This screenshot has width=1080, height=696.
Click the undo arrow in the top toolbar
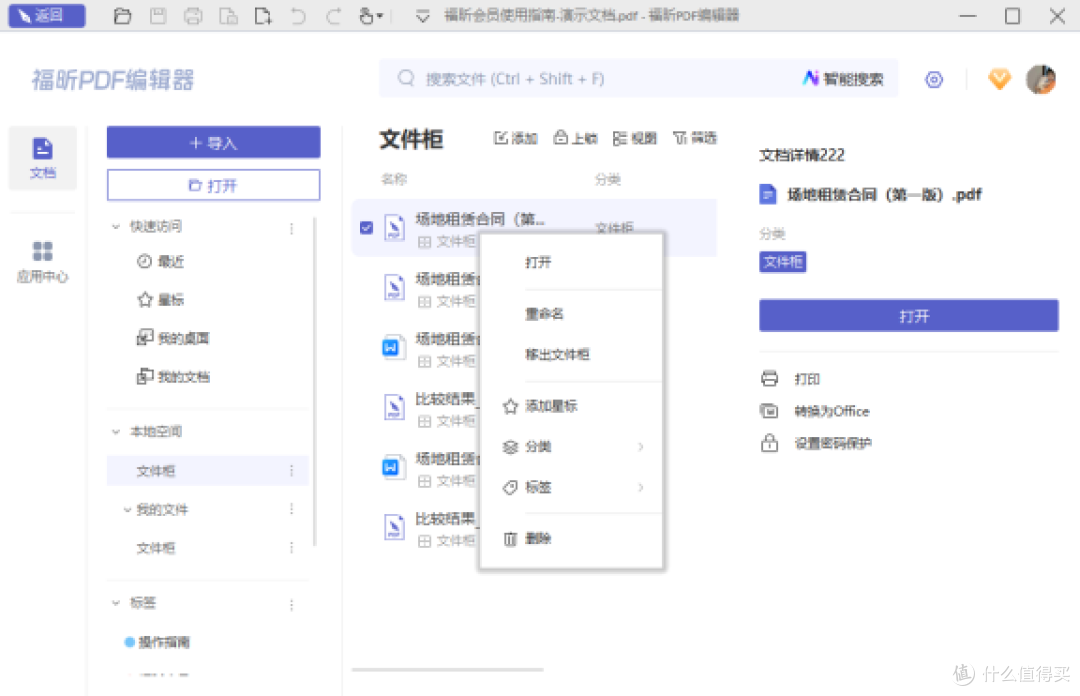pos(298,16)
